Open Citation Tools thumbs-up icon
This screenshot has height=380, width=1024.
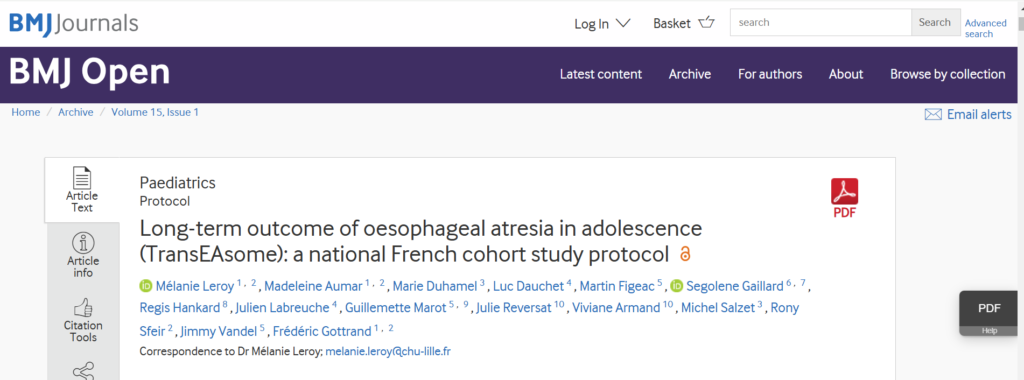[83, 307]
